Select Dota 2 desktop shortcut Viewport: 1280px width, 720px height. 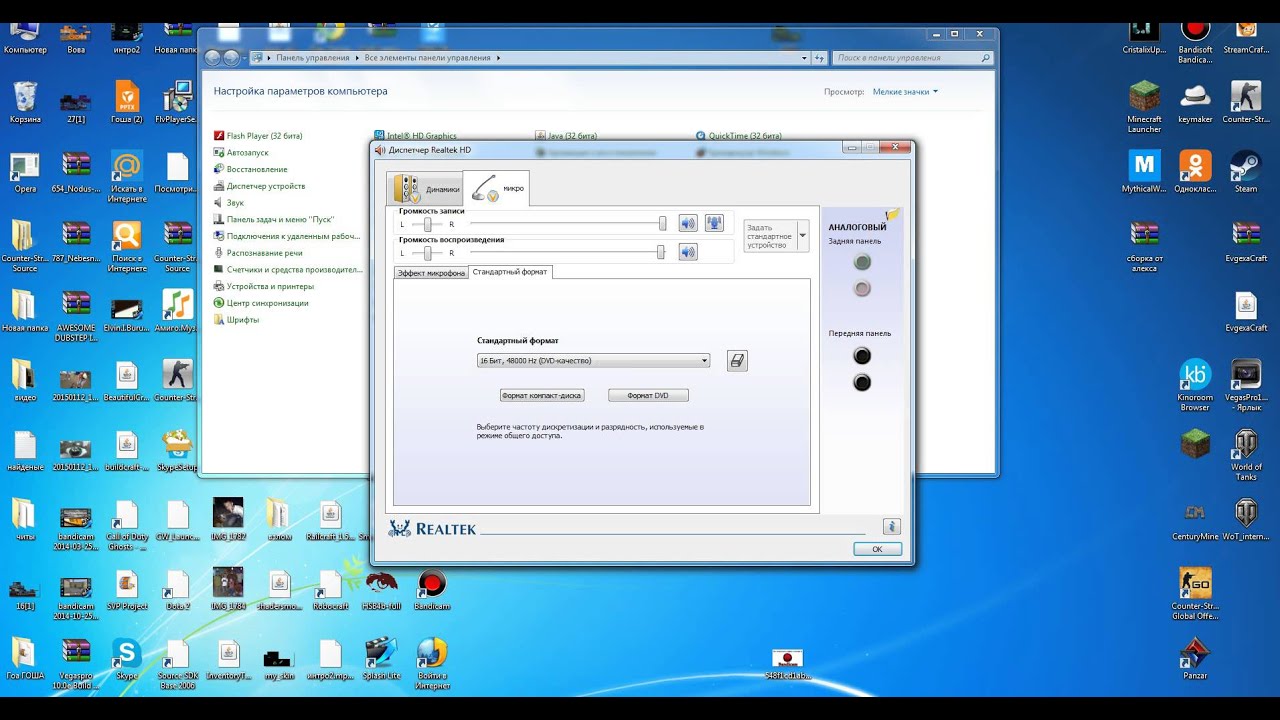(x=177, y=590)
